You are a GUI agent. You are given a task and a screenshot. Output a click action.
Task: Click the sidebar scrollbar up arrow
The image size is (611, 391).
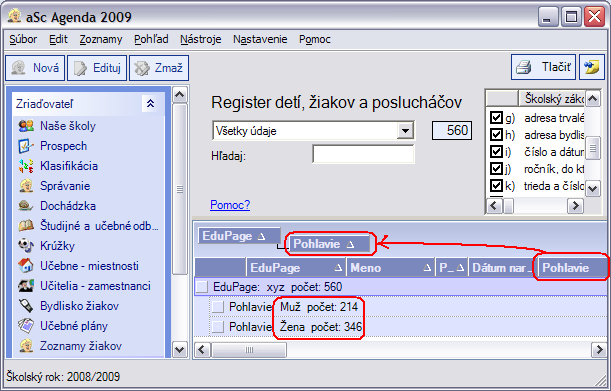179,95
